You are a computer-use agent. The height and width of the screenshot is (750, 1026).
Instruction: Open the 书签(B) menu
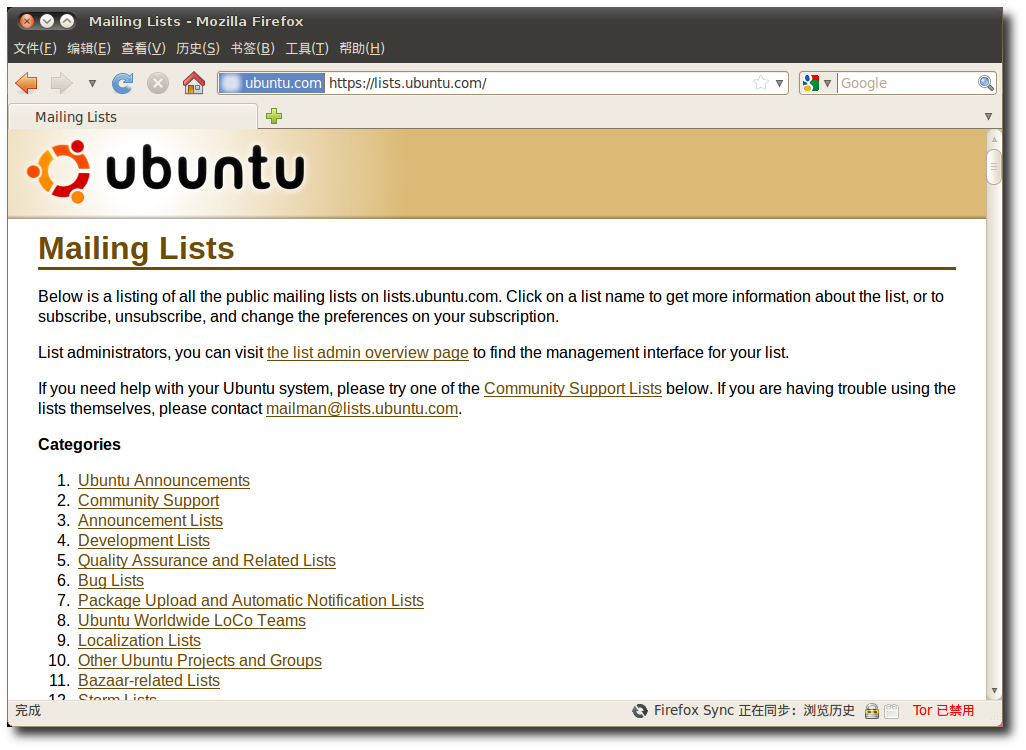click(253, 48)
